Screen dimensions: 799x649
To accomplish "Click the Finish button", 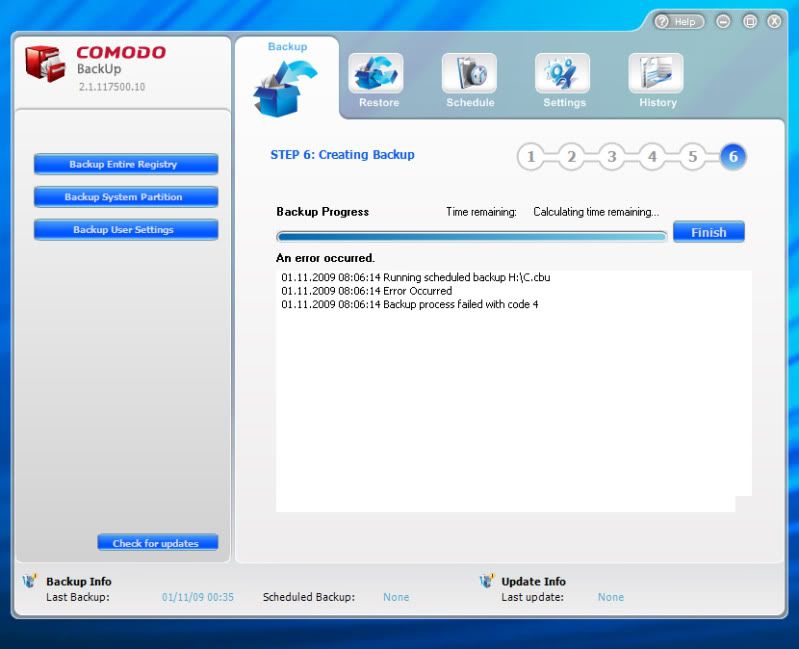I will (x=709, y=232).
